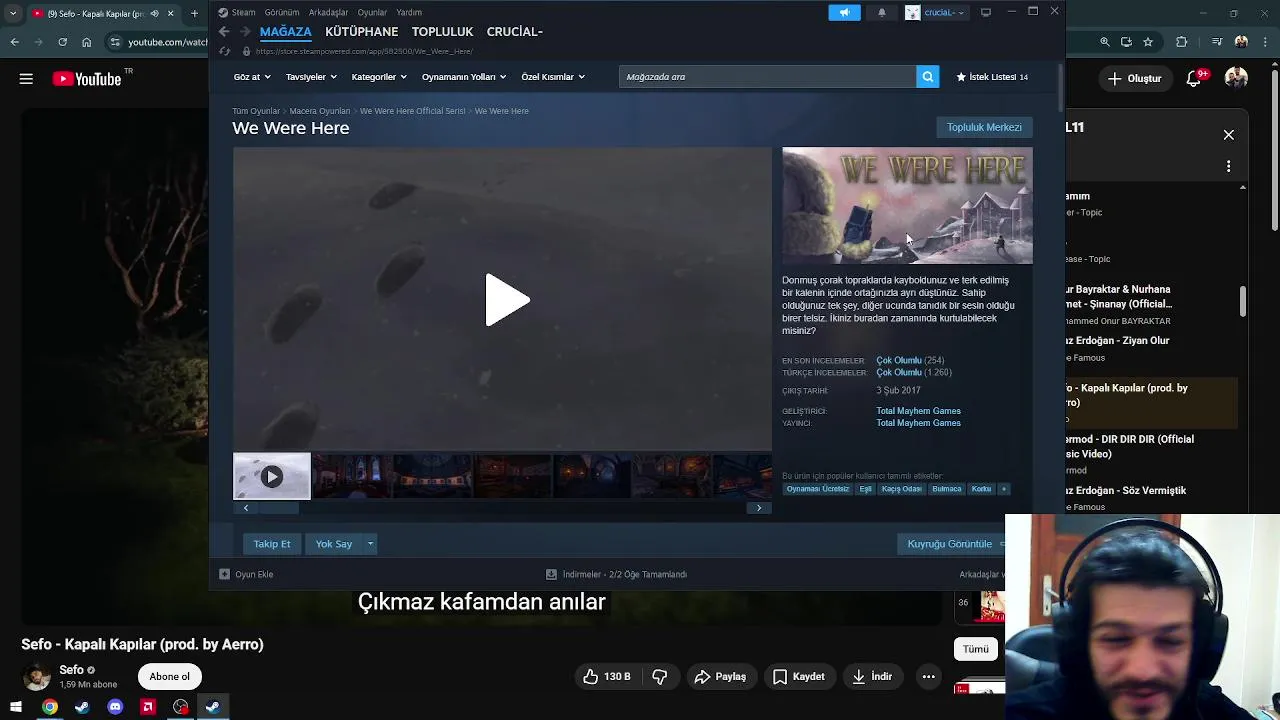This screenshot has height=720, width=1280.
Task: Bookmark this page with Chrome star
Action: click(1148, 42)
